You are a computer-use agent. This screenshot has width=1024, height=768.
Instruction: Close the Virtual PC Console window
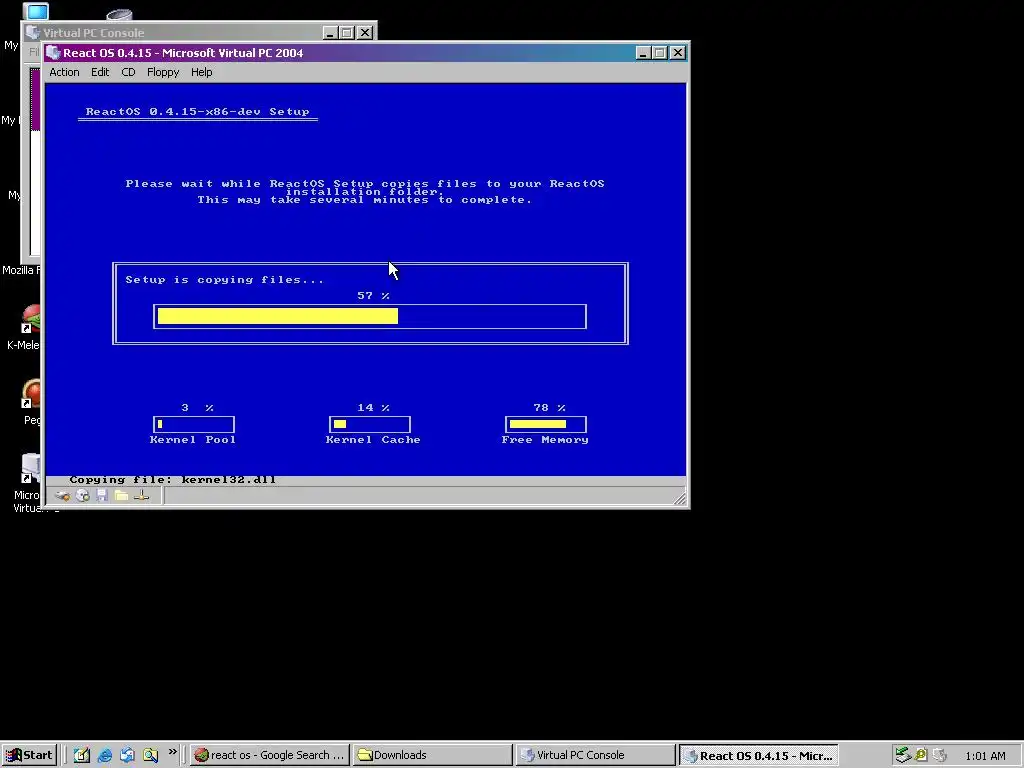365,33
